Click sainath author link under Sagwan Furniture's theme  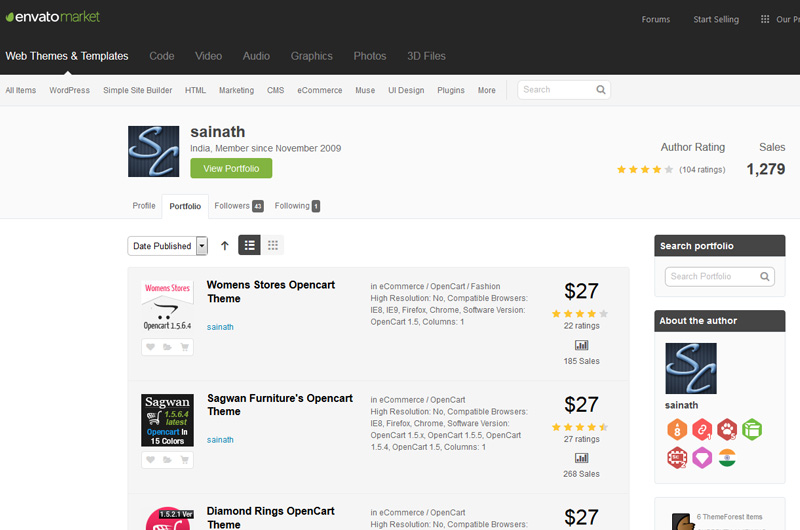tap(220, 440)
